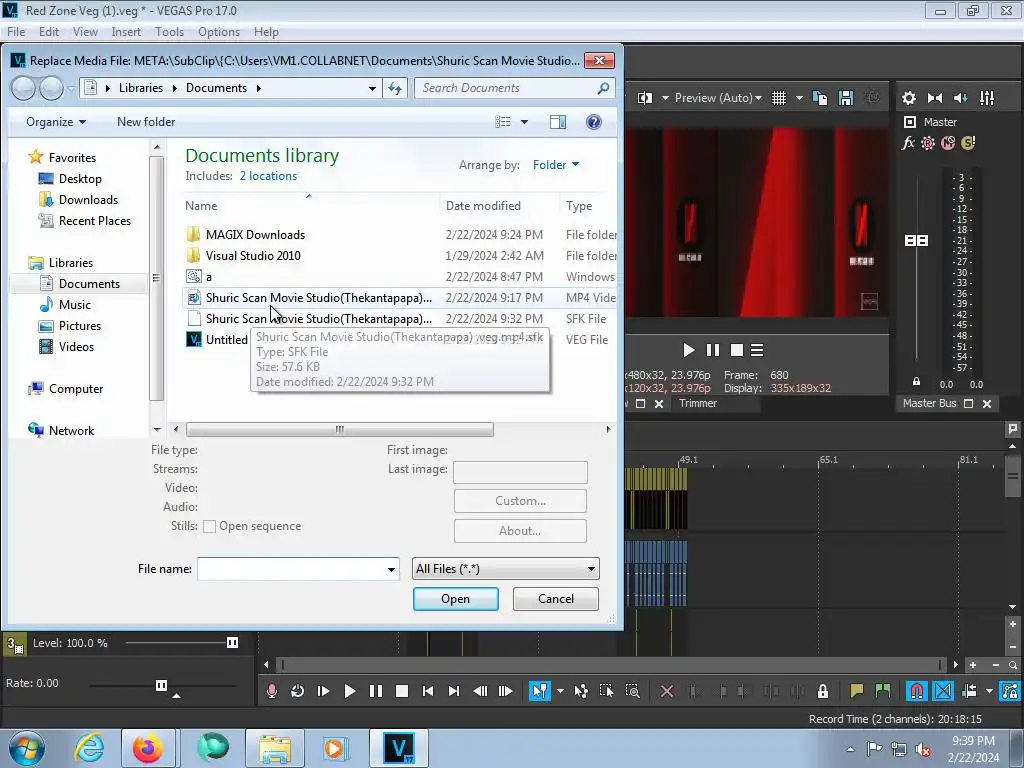Open the Tools menu

pos(169,31)
